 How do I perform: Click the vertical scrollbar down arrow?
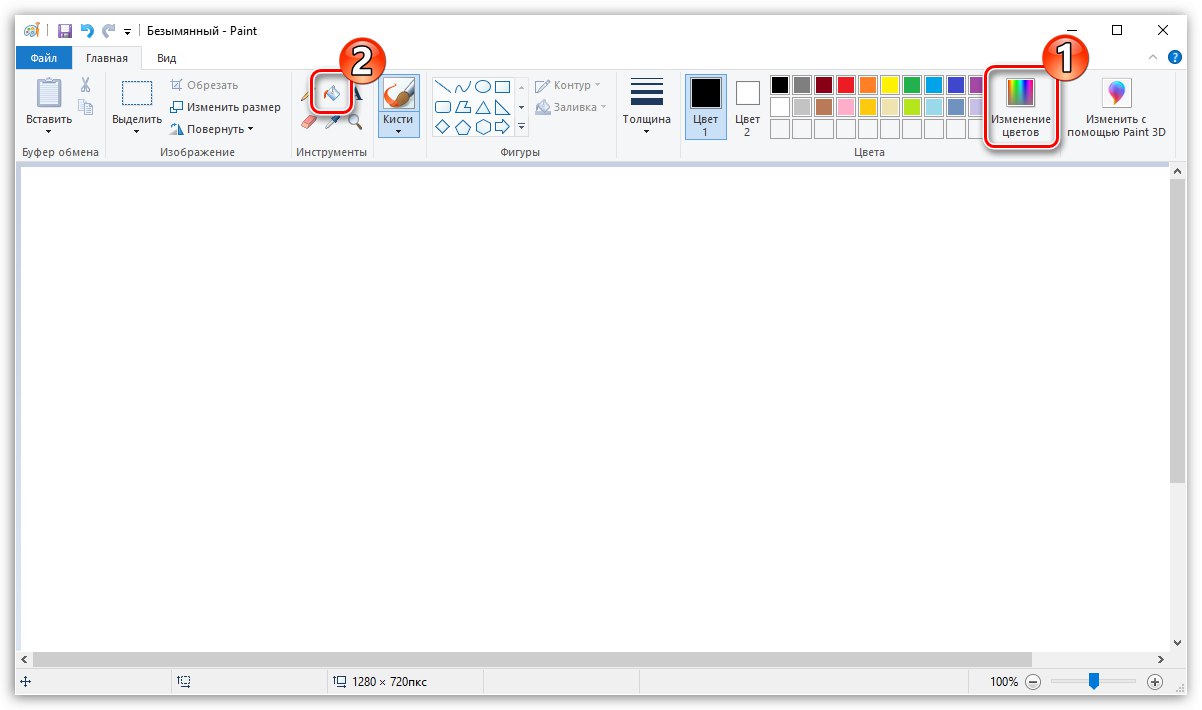(x=1177, y=643)
